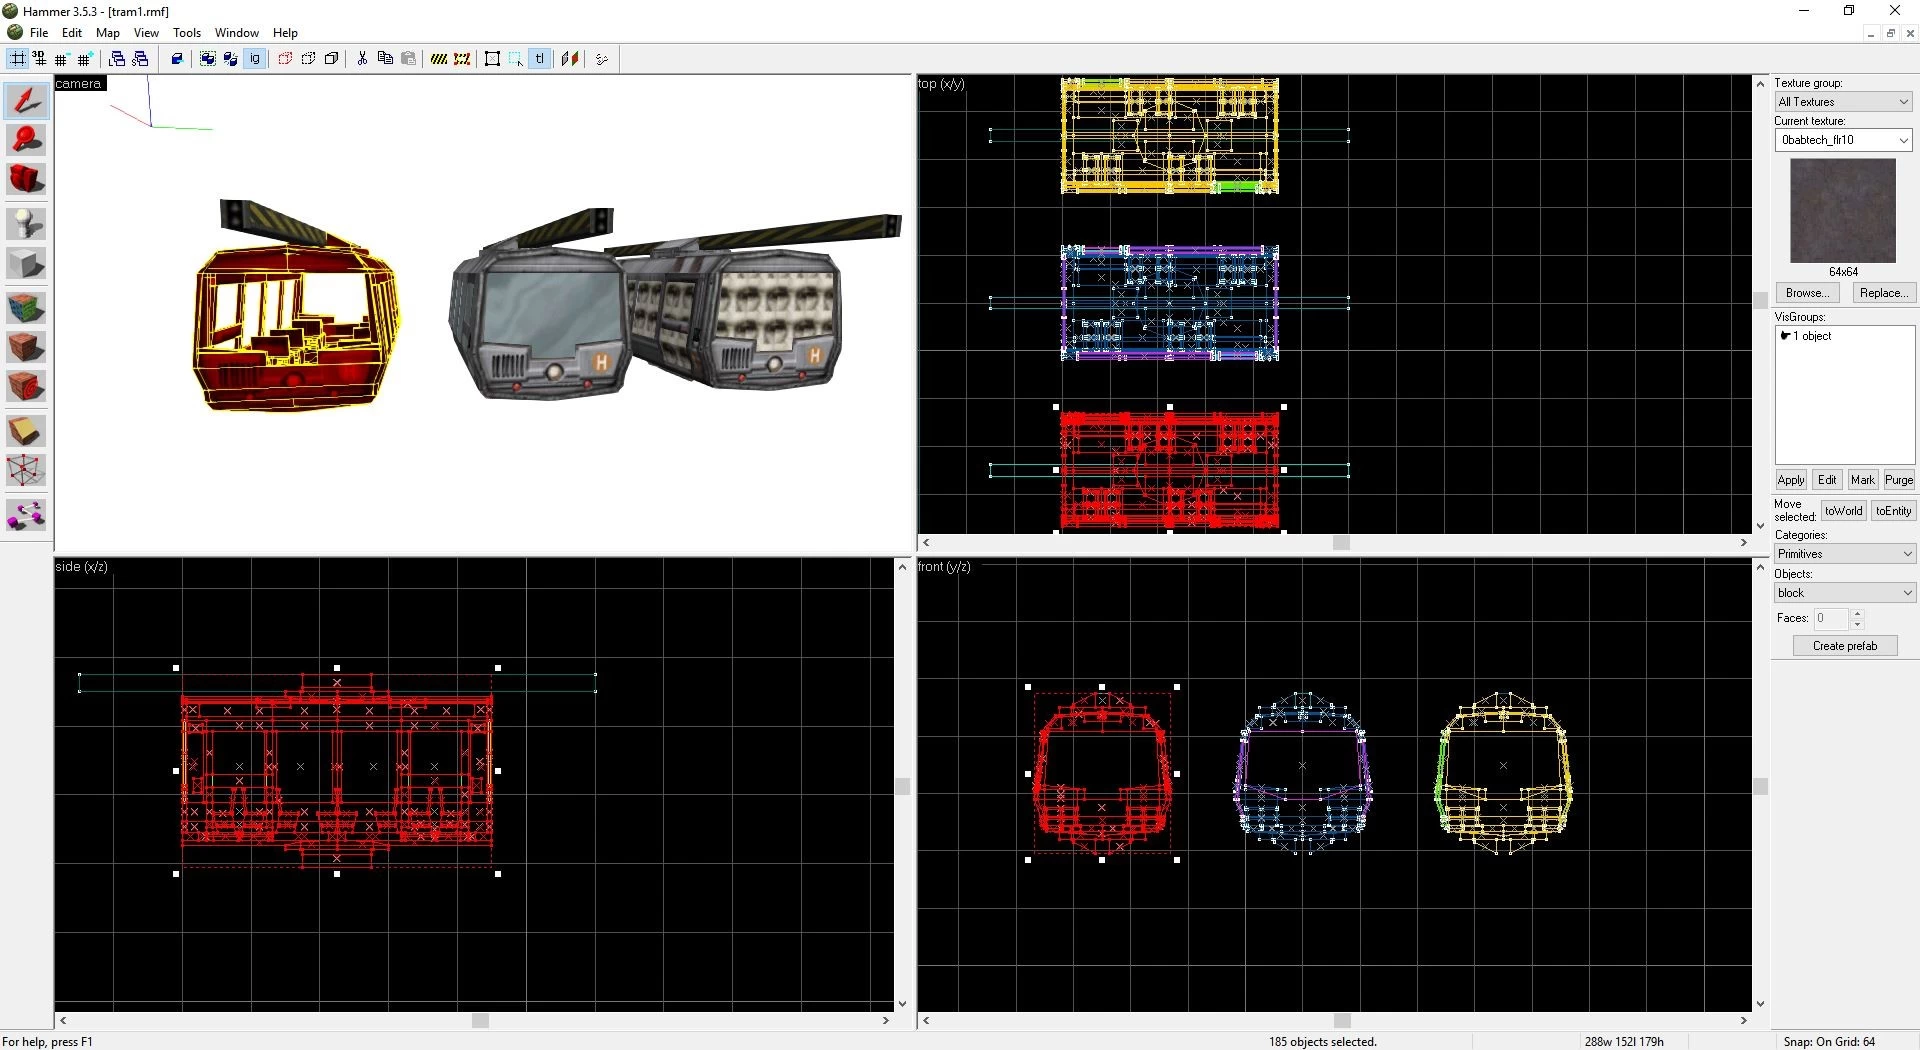The width and height of the screenshot is (1920, 1050).
Task: Open the Objects 'block' dropdown
Action: point(1844,593)
